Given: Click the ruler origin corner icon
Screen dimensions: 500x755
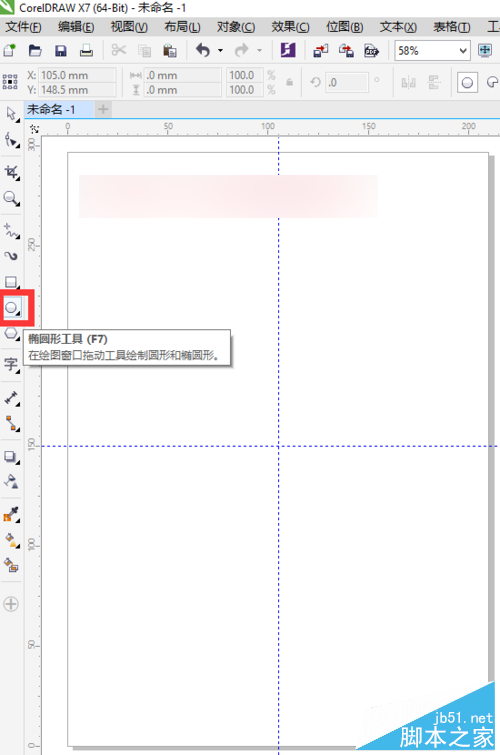Looking at the screenshot, I should (34, 129).
